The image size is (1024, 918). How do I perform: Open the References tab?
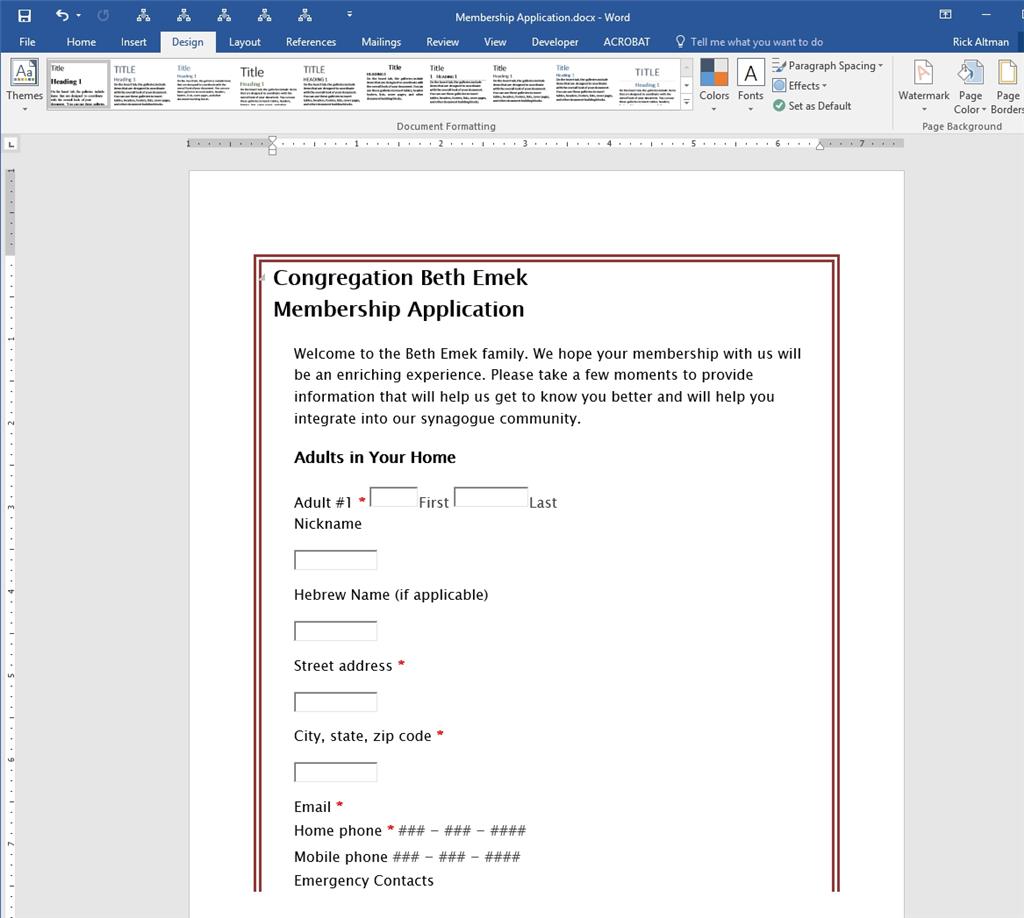click(311, 42)
